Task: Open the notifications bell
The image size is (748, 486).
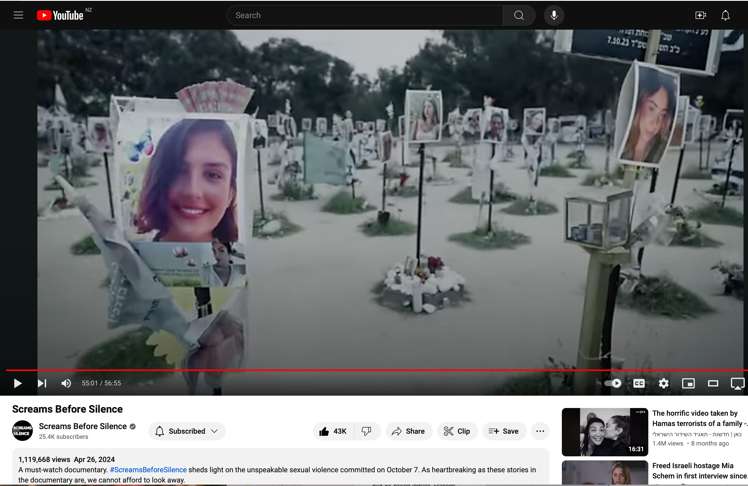Action: tap(726, 15)
